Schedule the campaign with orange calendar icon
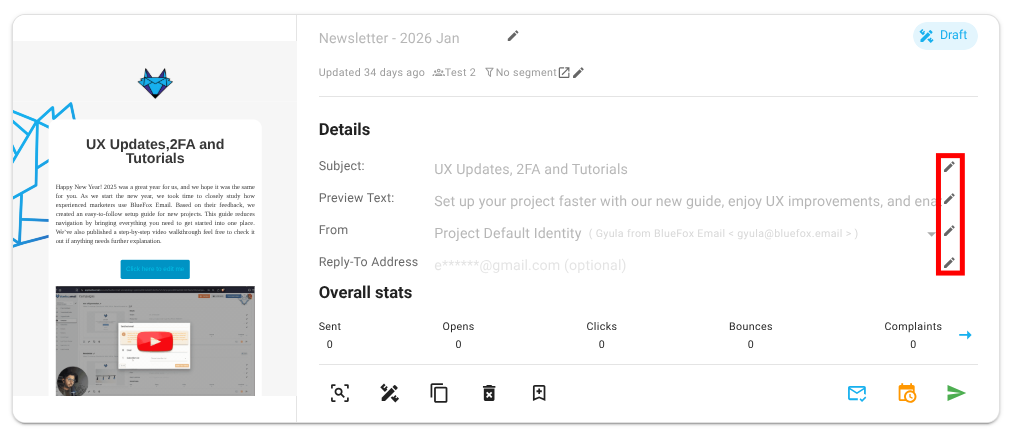This screenshot has height=438, width=1009. (x=907, y=393)
